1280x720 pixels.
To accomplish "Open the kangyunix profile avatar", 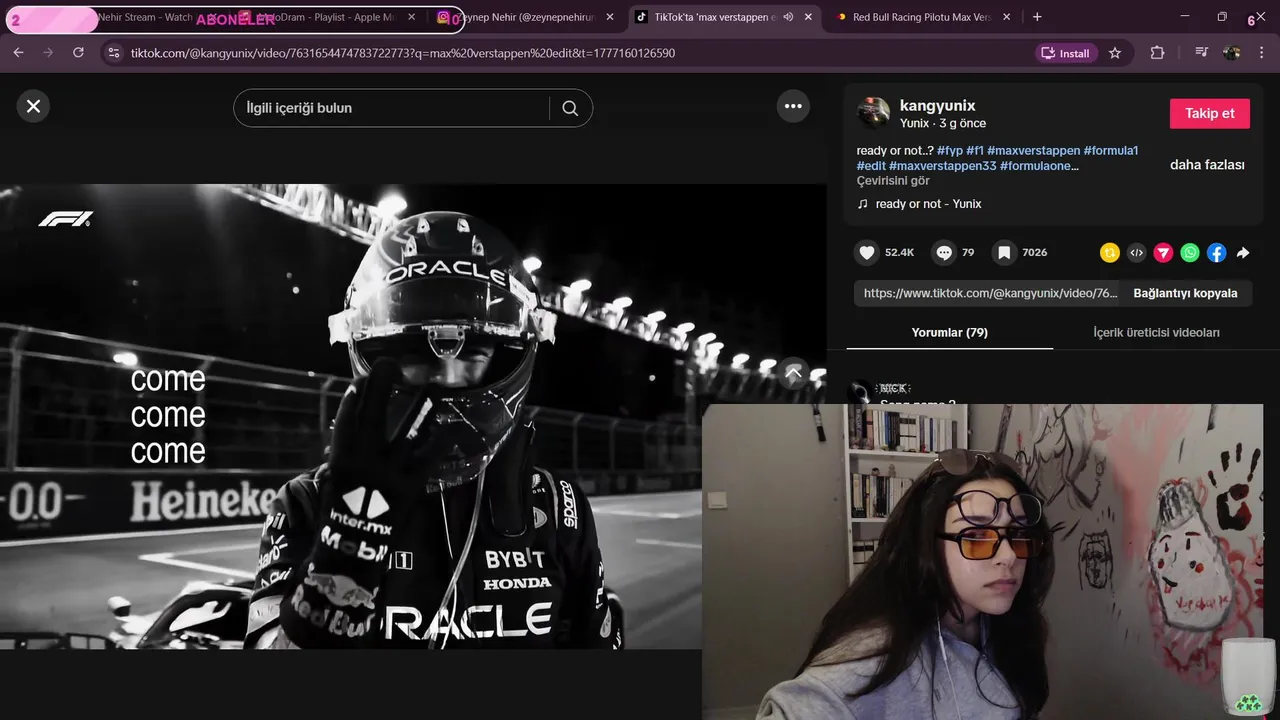I will click(874, 113).
